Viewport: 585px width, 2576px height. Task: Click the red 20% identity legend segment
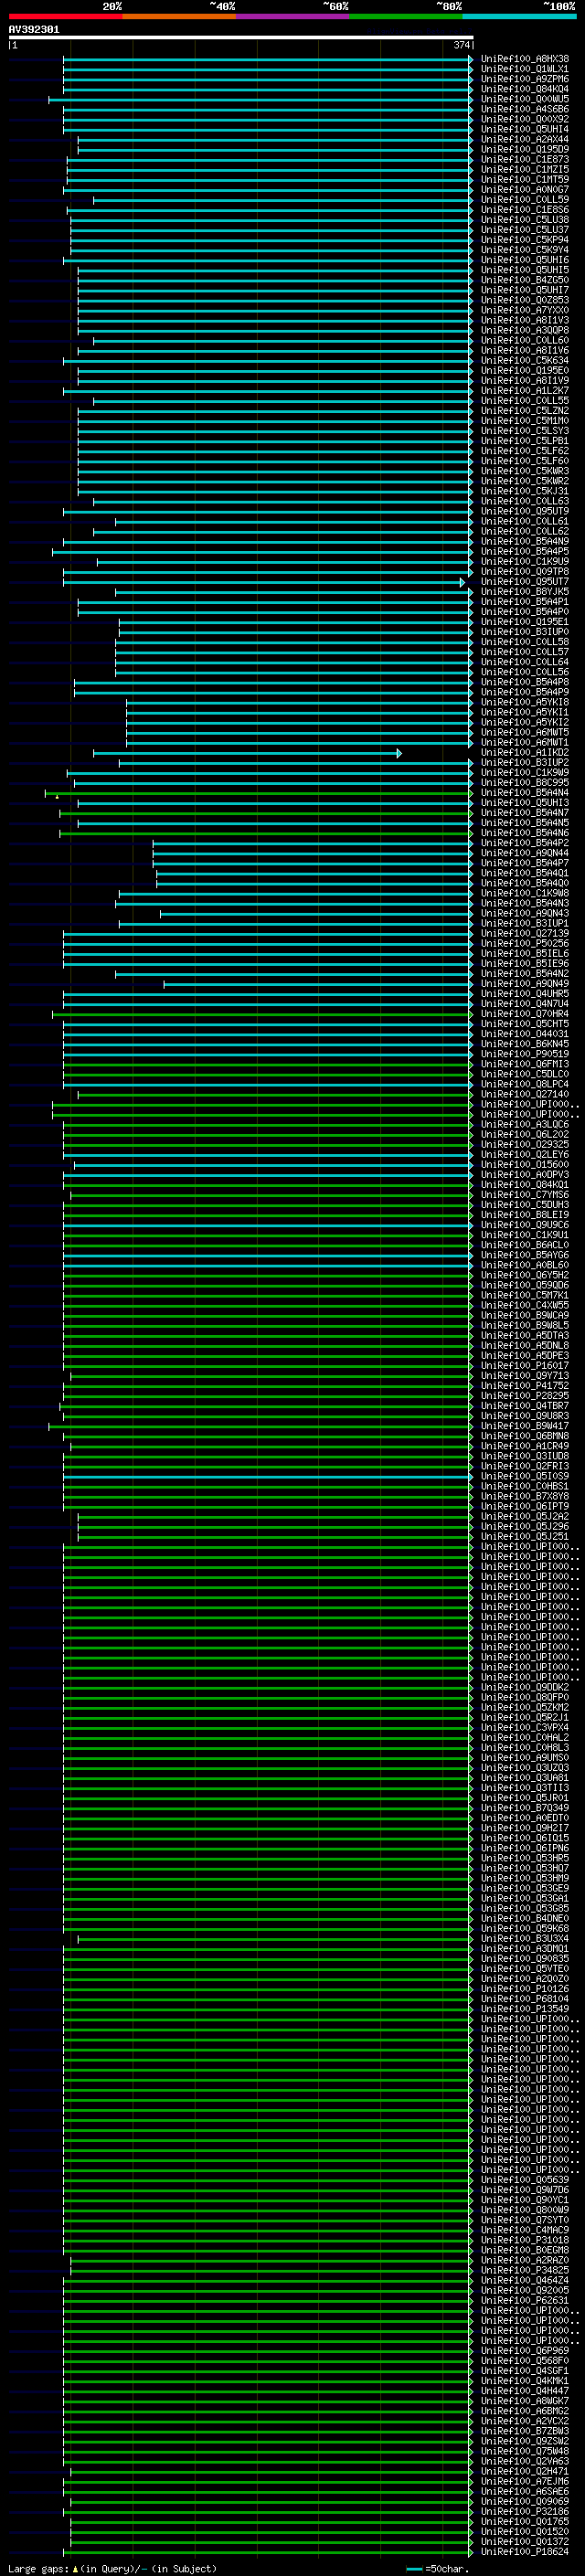coord(65,16)
